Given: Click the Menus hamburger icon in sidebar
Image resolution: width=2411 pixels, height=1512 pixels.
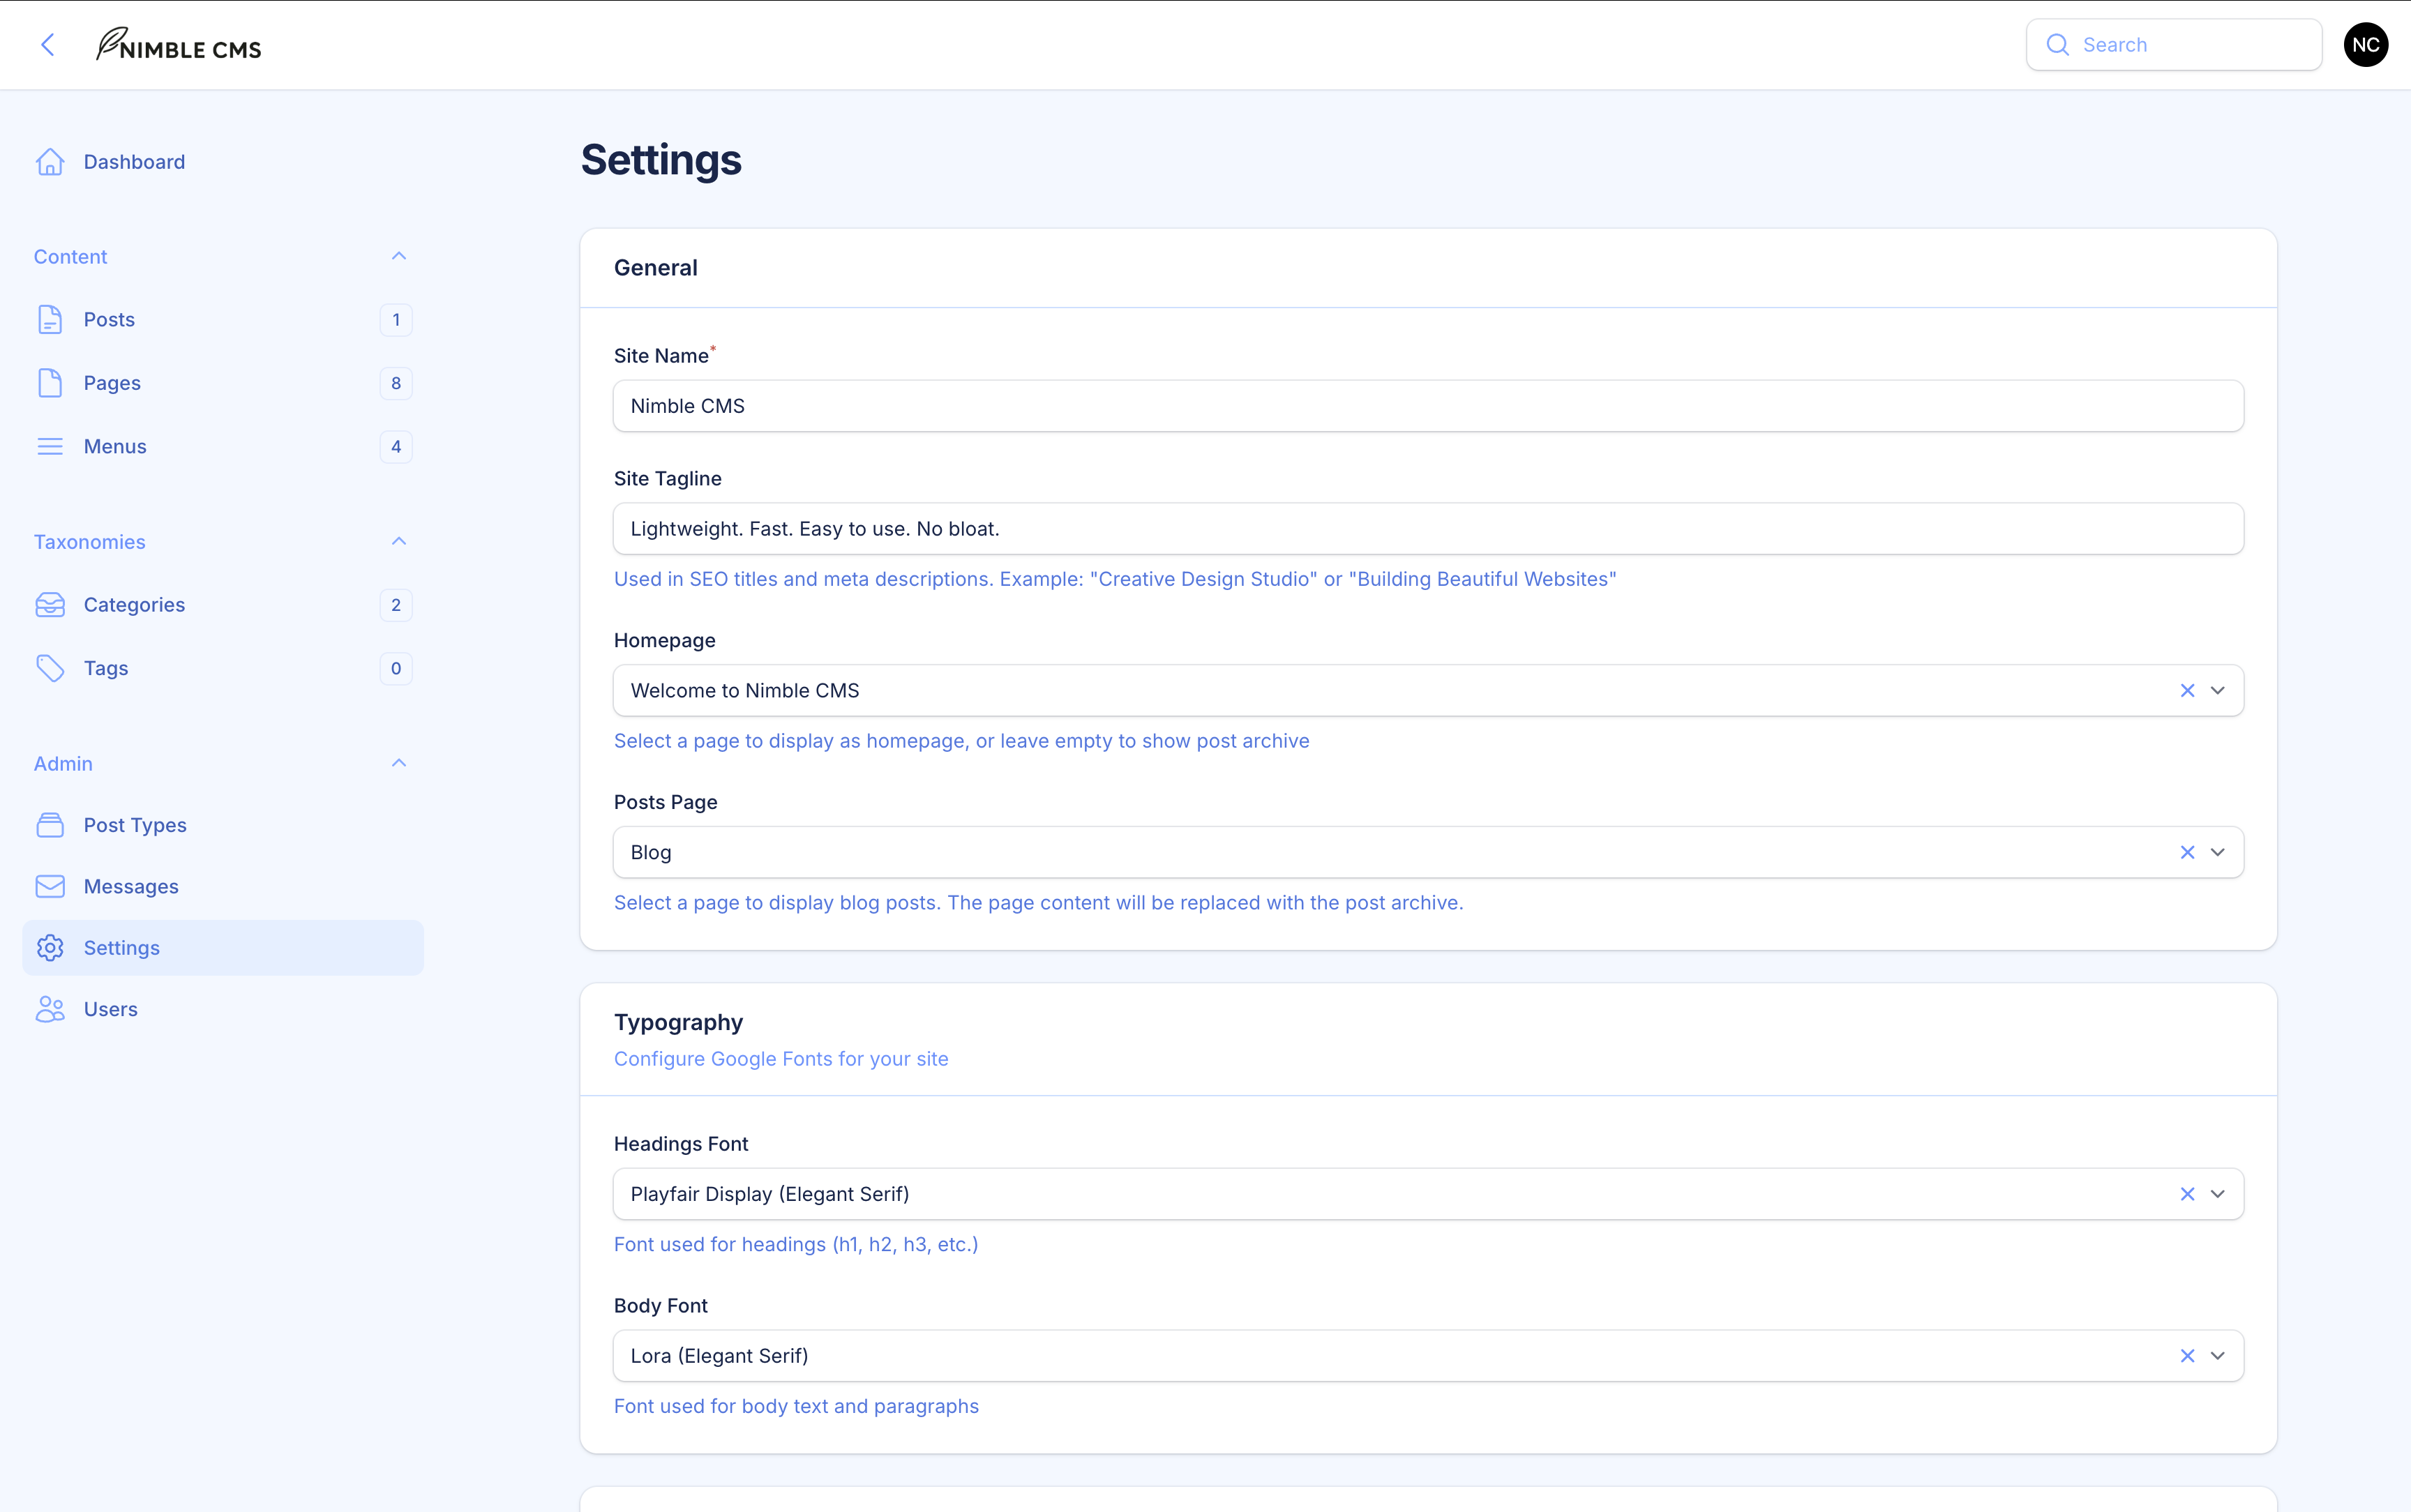Looking at the screenshot, I should click(50, 447).
